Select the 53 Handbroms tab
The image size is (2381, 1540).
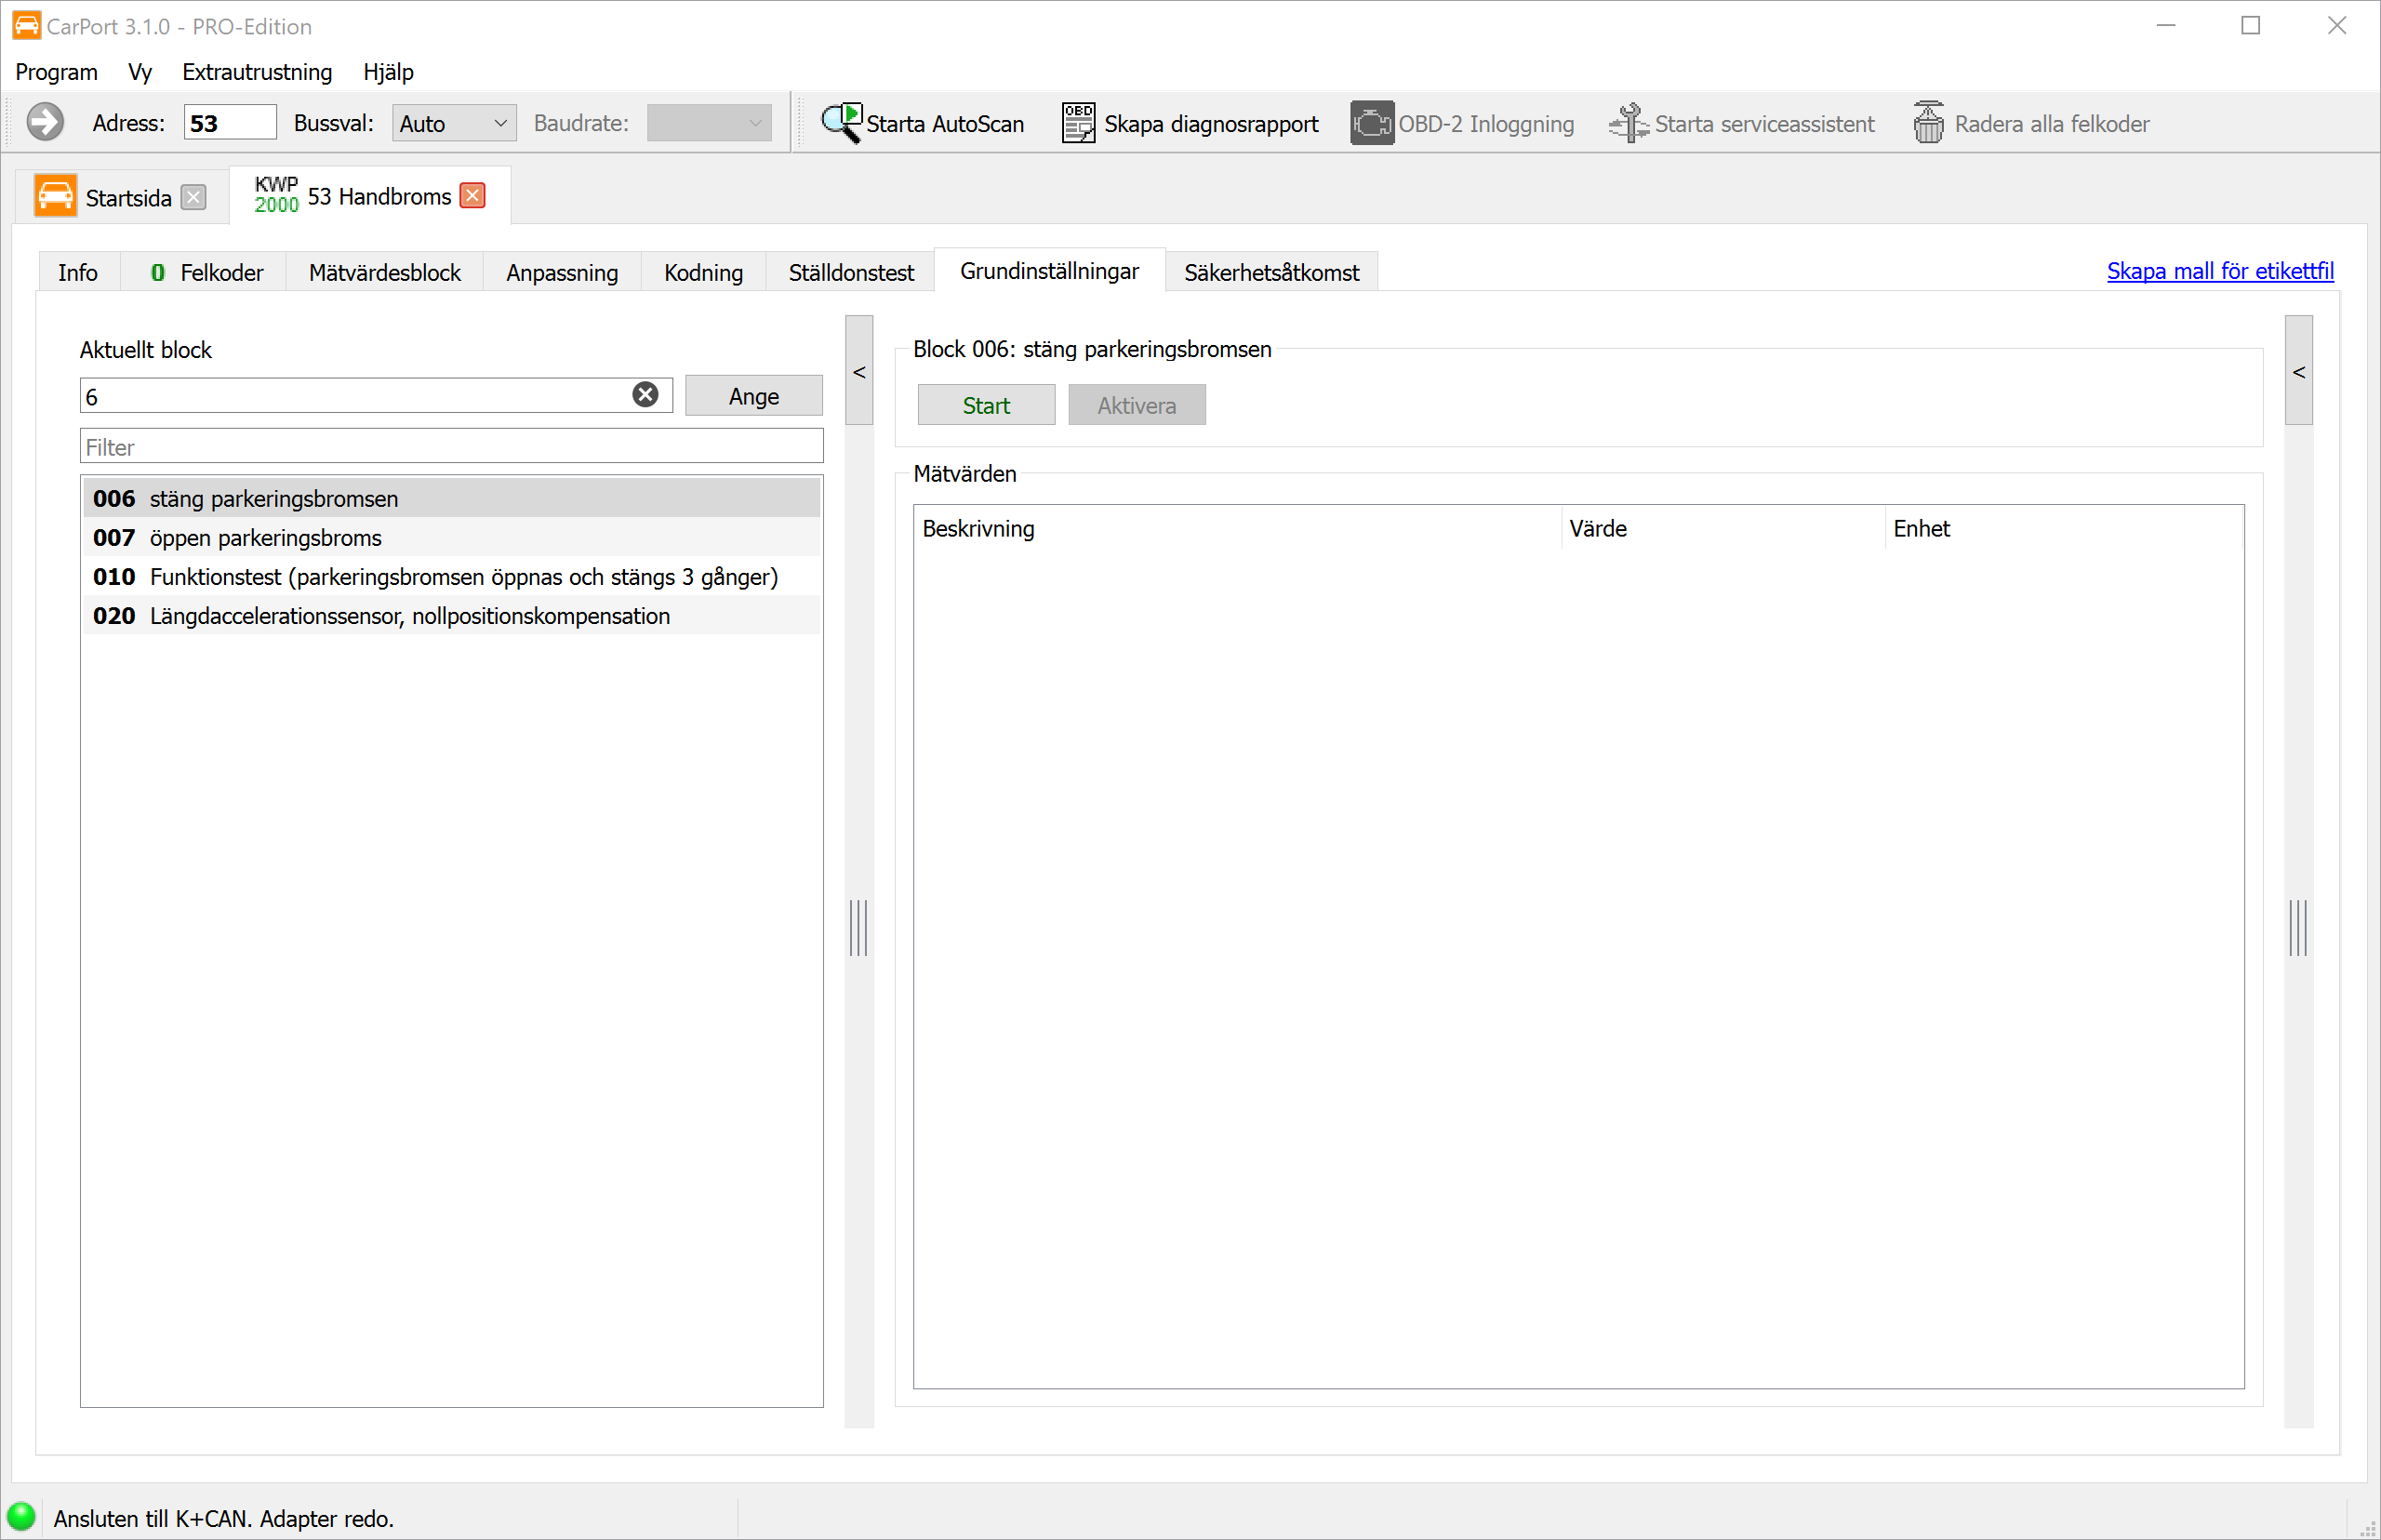(x=370, y=195)
